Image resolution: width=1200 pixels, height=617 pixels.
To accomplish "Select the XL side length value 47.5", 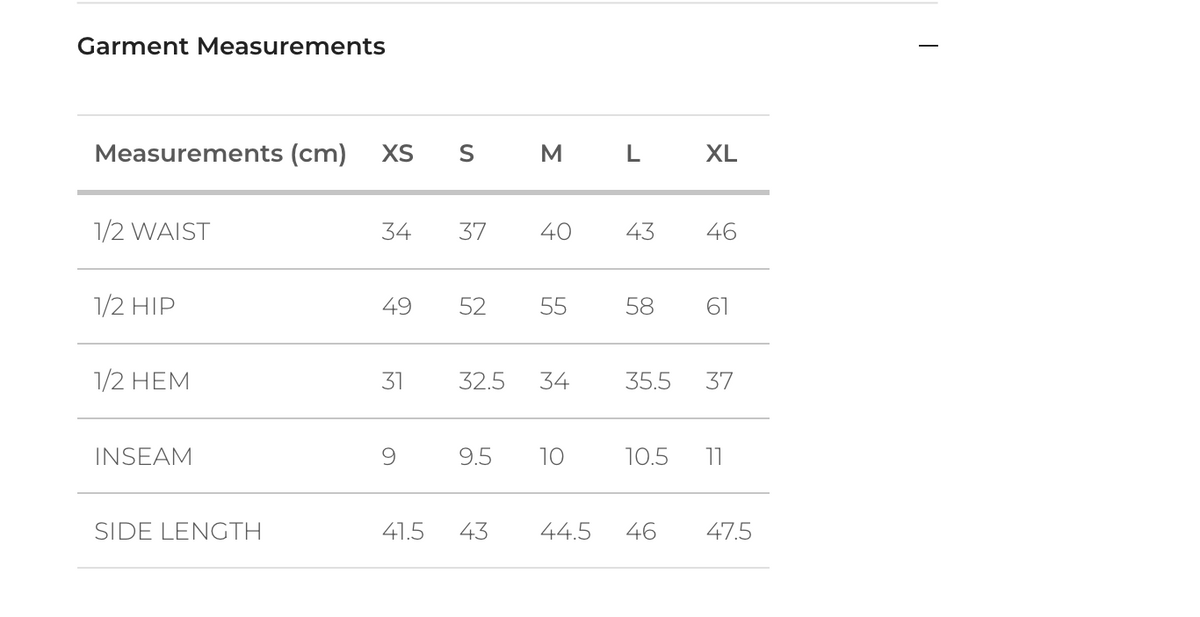I will pyautogui.click(x=729, y=532).
